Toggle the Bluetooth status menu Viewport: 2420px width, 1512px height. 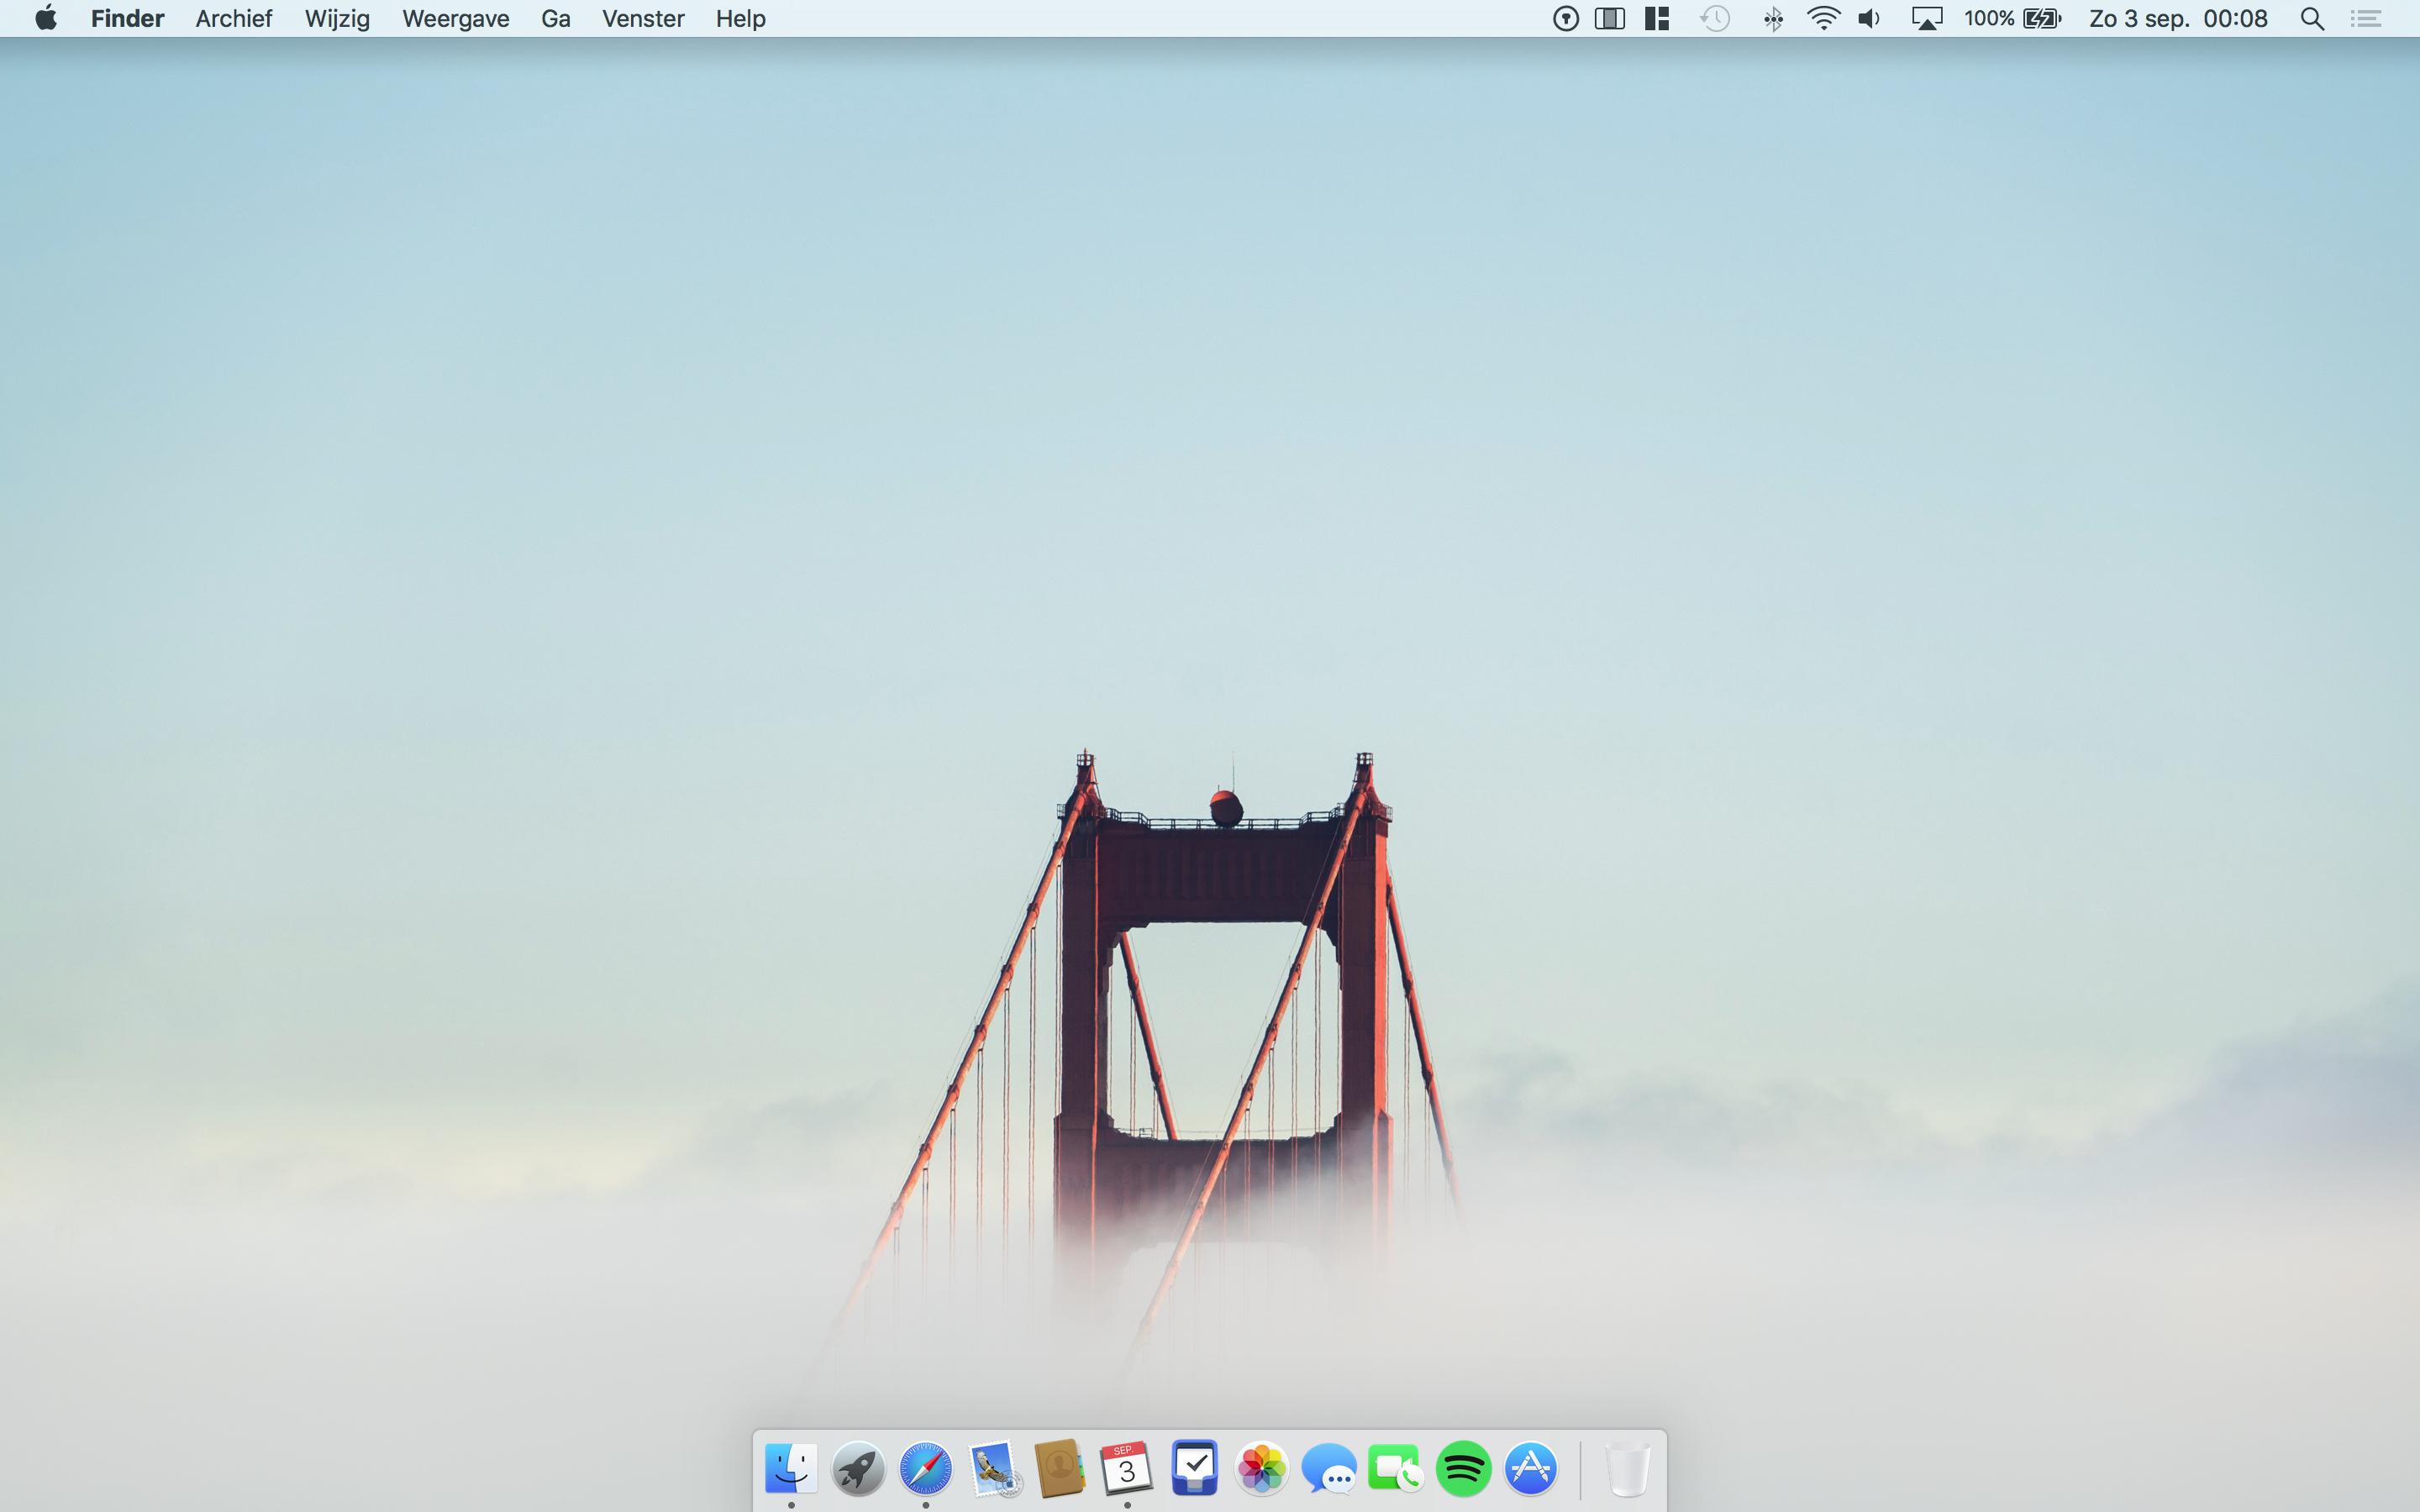tap(1773, 19)
